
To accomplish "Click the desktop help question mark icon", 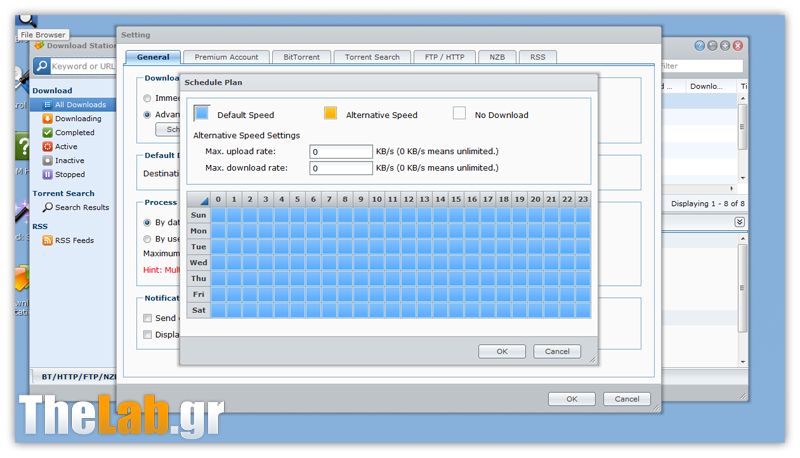I will (x=22, y=146).
